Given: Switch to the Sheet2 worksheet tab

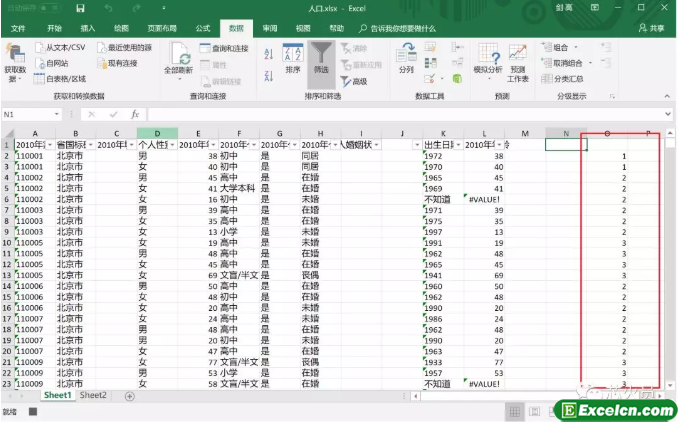Looking at the screenshot, I should coord(93,396).
